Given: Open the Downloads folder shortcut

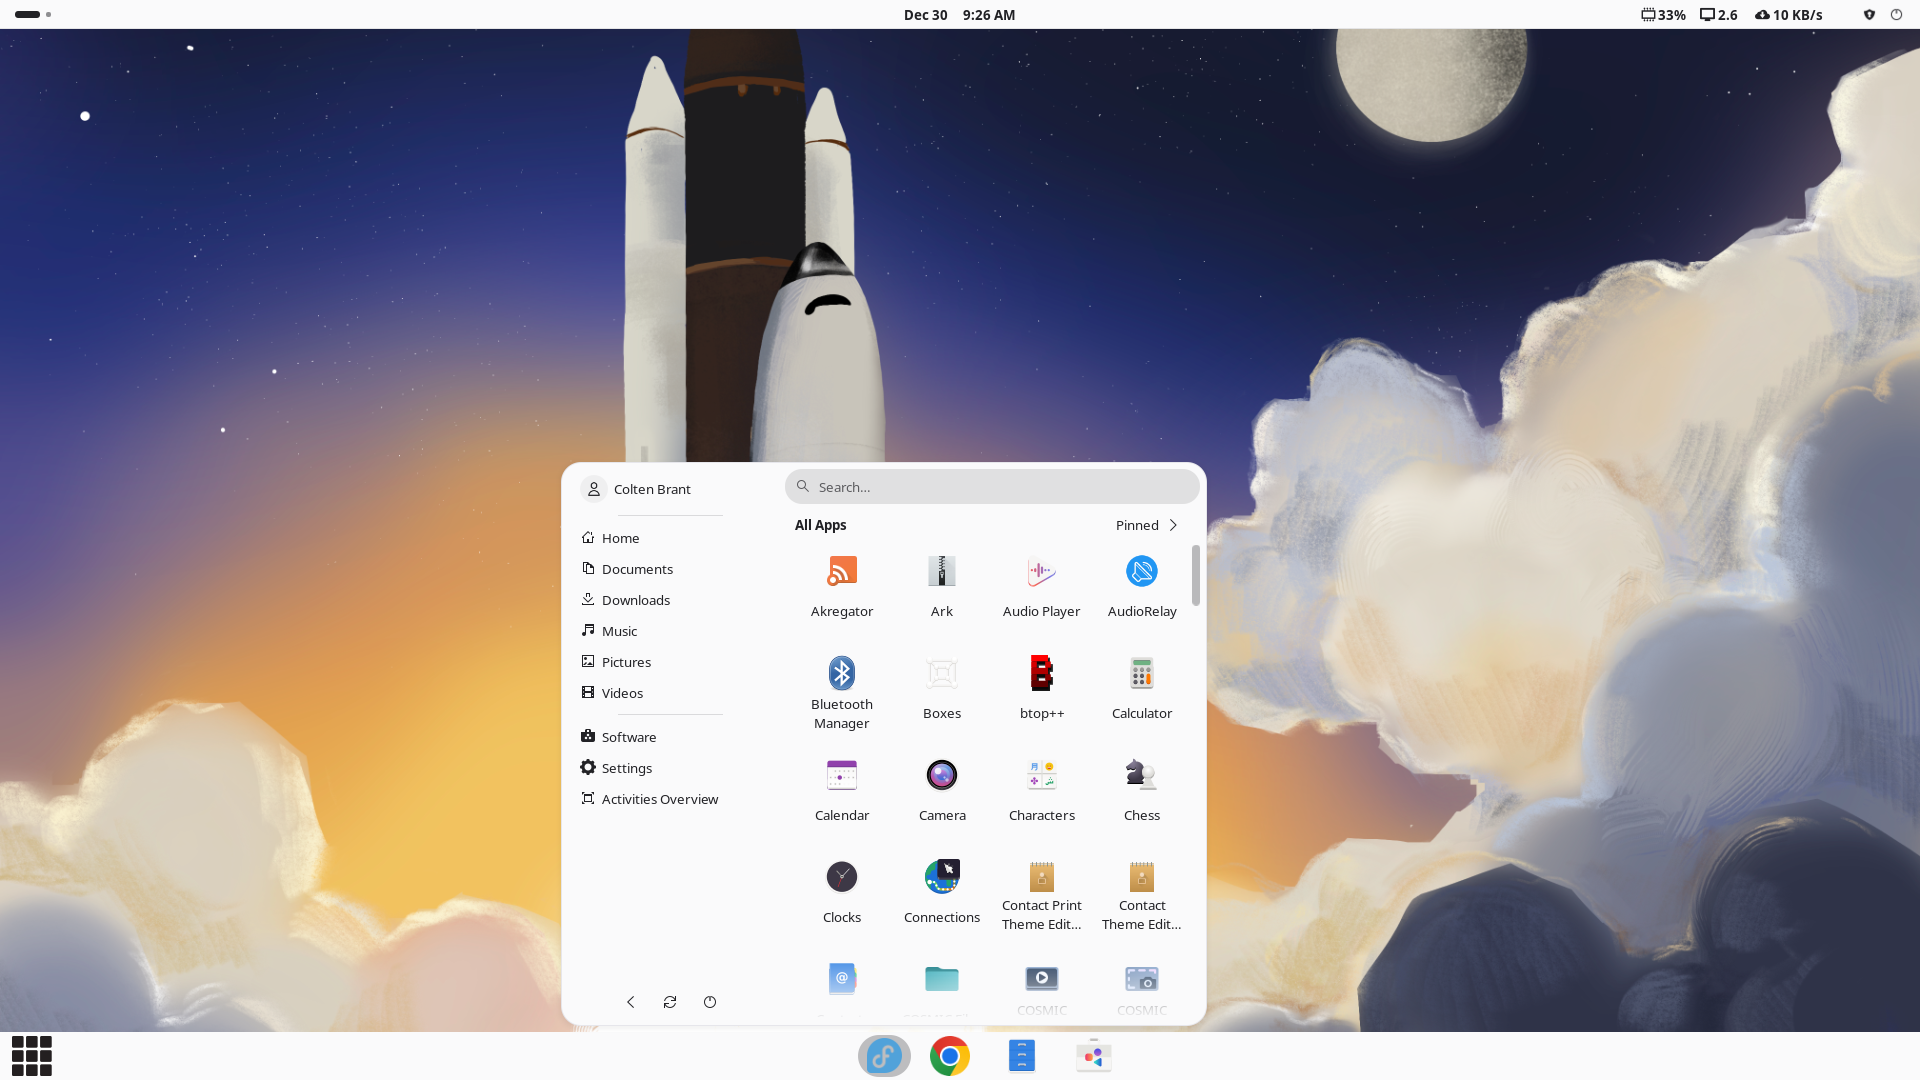Looking at the screenshot, I should 635,600.
